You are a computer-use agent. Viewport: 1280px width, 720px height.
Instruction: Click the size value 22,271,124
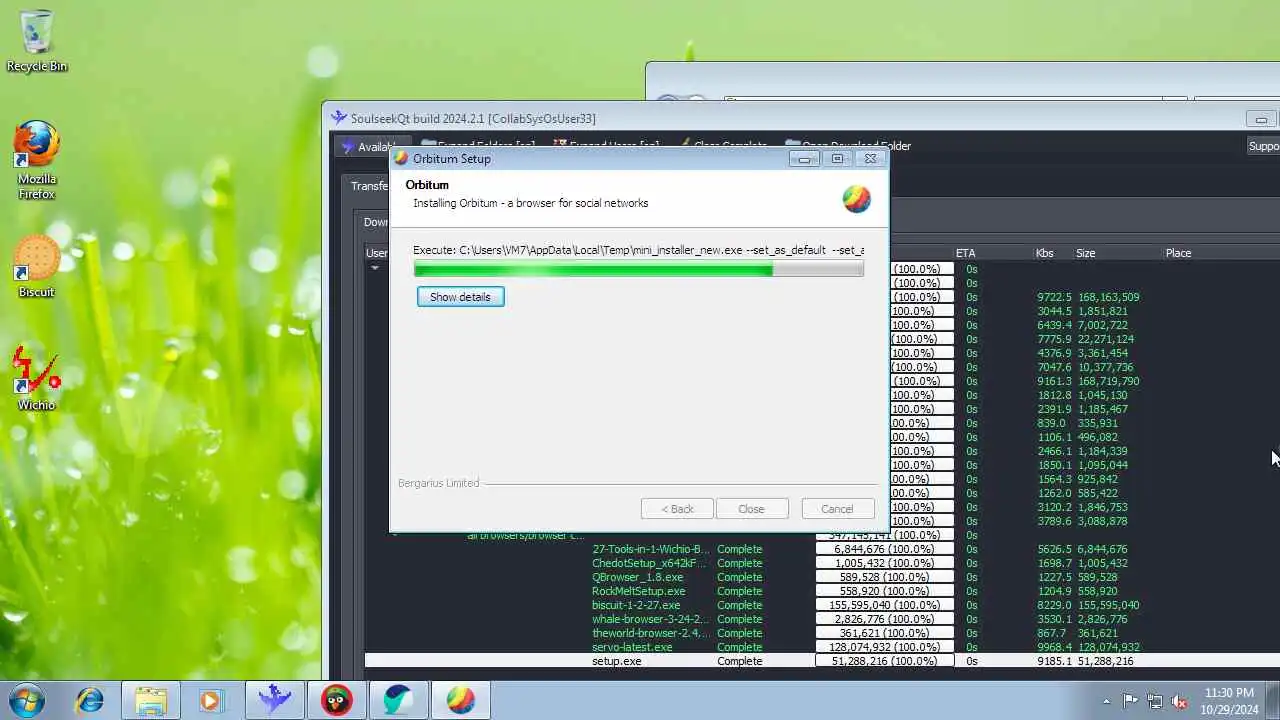coord(1105,339)
